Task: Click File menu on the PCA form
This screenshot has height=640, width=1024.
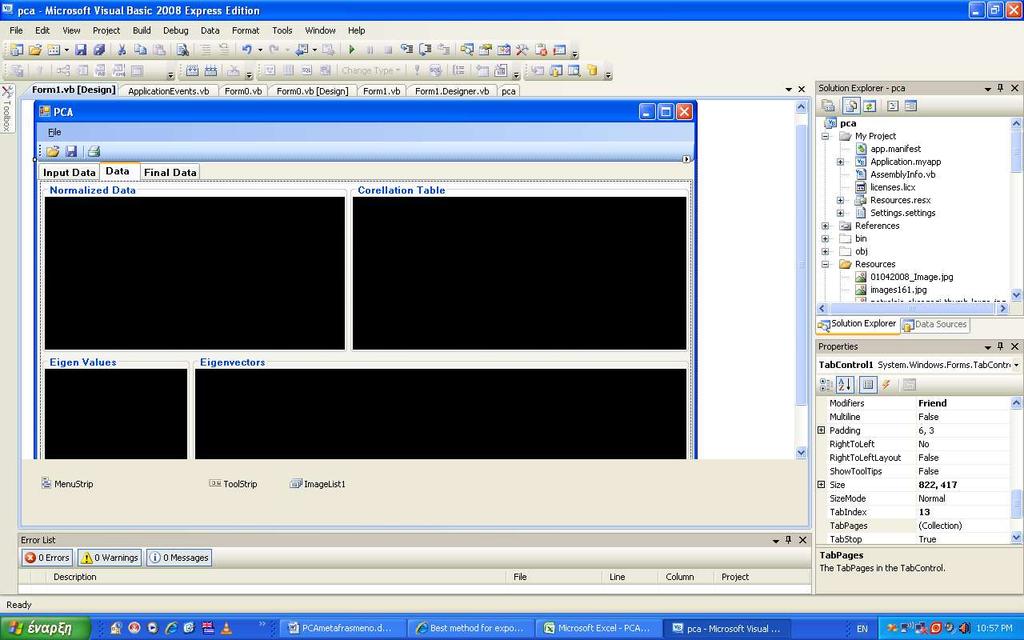Action: coord(55,133)
